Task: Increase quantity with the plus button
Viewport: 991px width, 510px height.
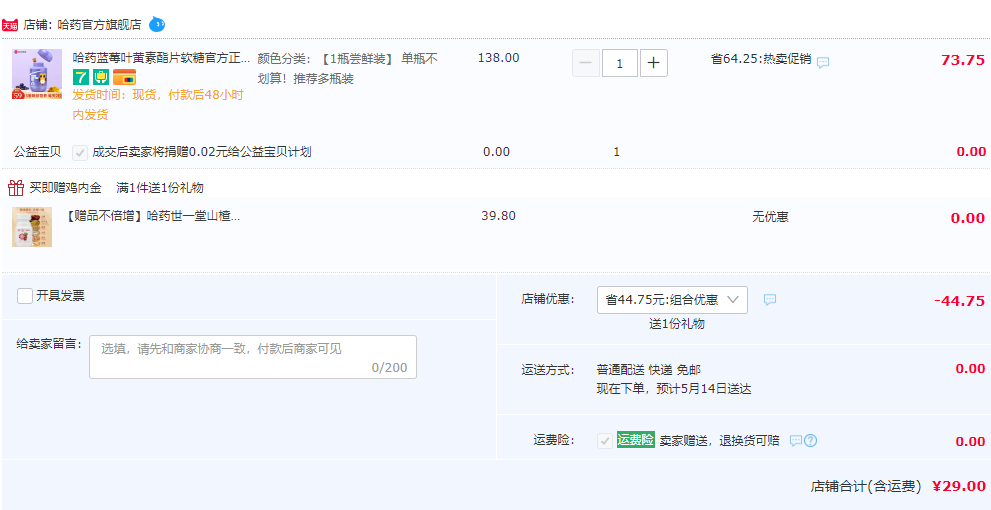Action: (x=654, y=63)
